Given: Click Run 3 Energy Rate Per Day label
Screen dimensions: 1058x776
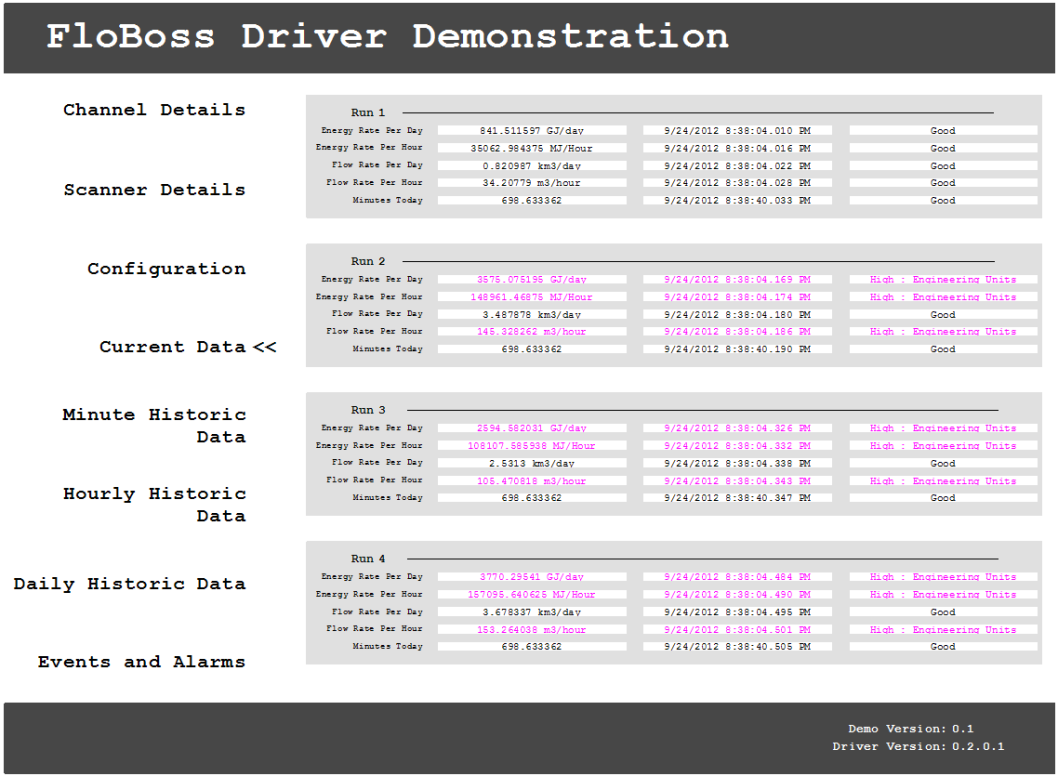Looking at the screenshot, I should click(372, 428).
